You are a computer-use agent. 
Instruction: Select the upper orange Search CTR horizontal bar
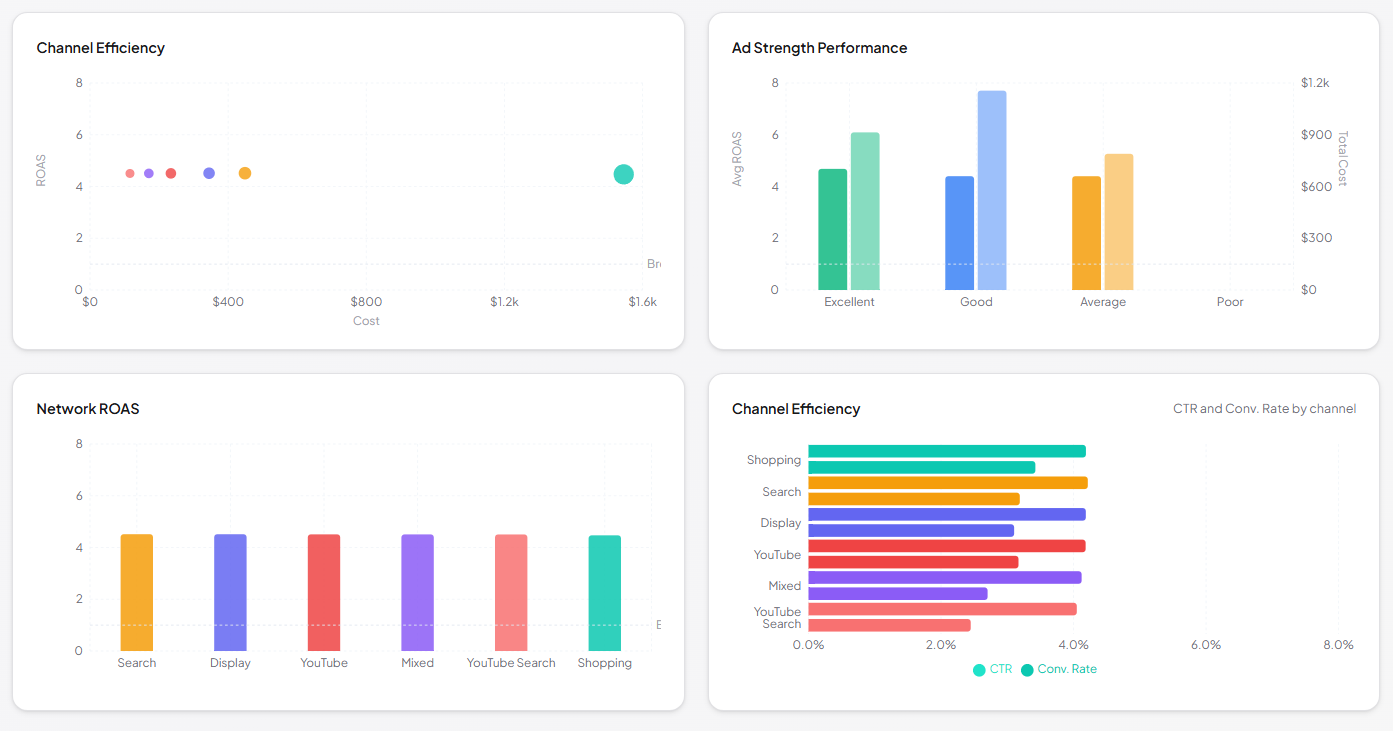(948, 483)
